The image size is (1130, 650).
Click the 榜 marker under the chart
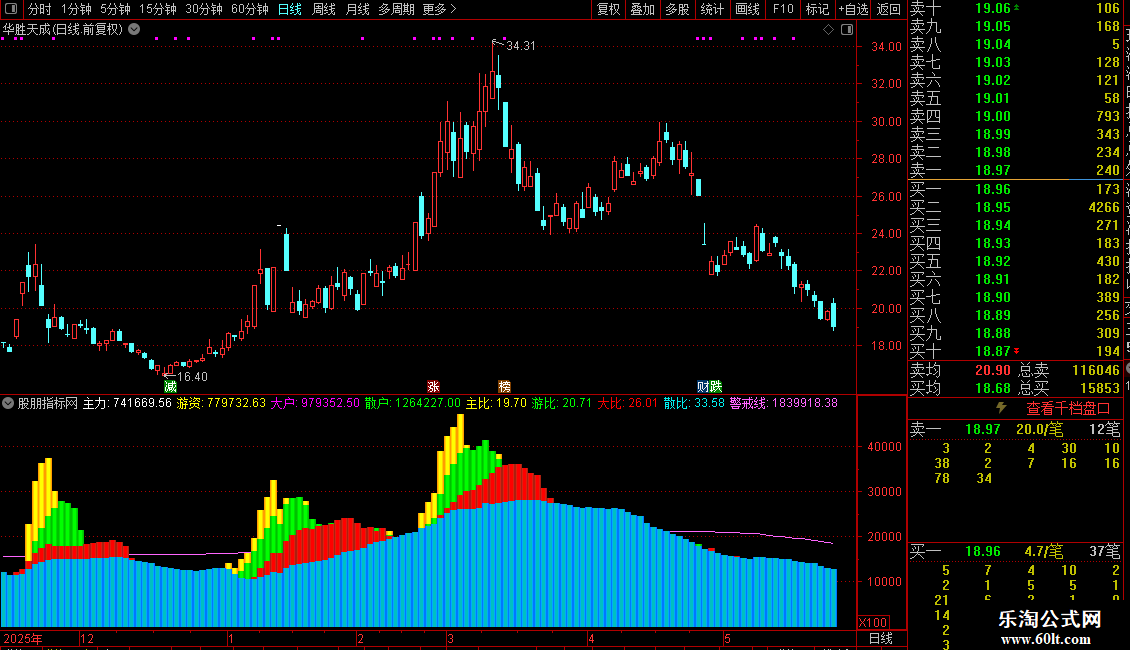504,386
